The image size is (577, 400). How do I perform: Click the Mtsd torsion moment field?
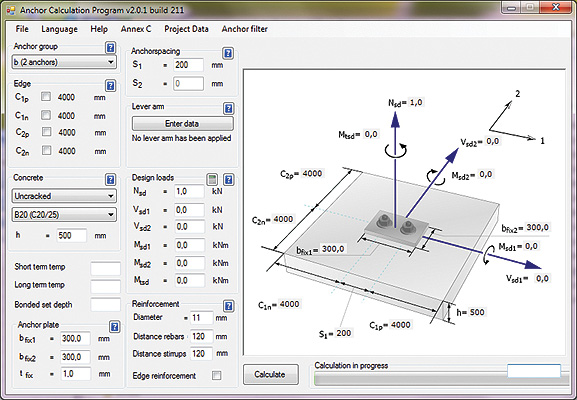pyautogui.click(x=190, y=280)
